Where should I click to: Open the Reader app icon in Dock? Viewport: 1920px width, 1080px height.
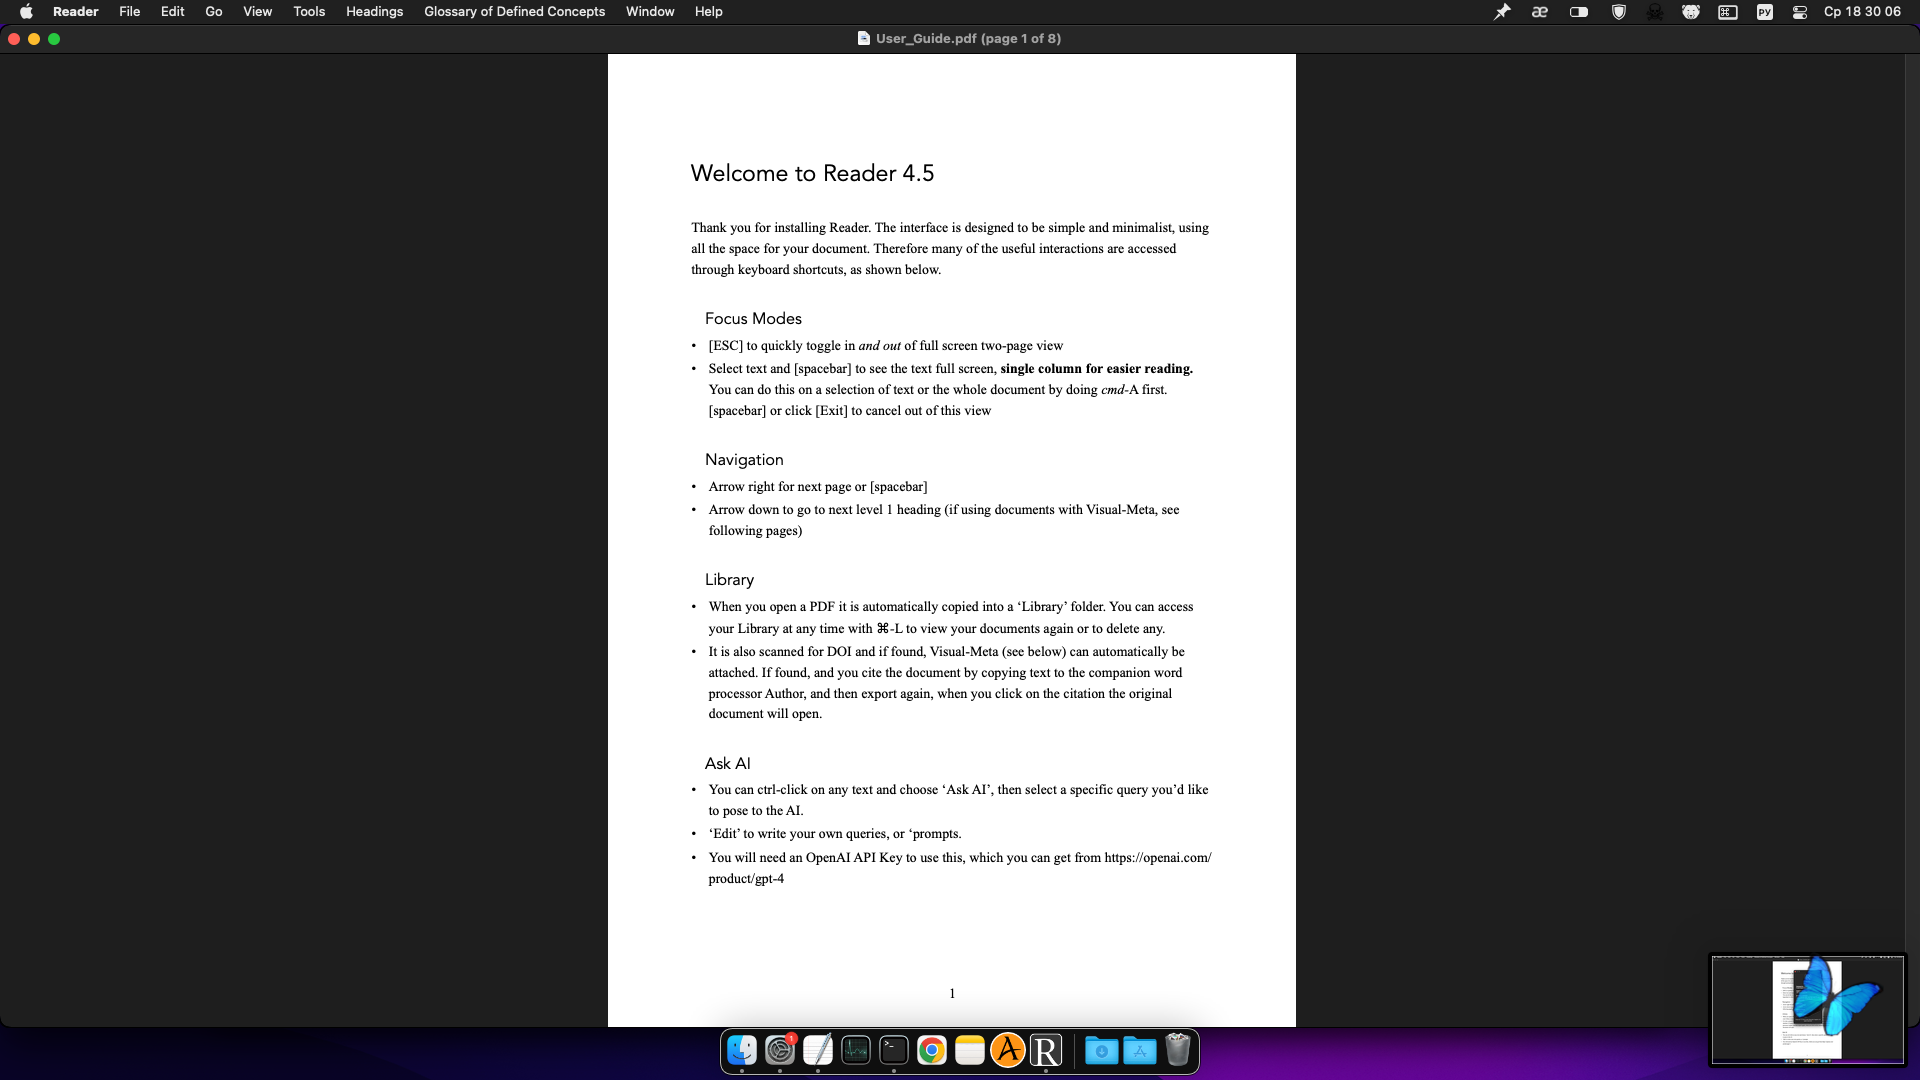point(1046,1050)
